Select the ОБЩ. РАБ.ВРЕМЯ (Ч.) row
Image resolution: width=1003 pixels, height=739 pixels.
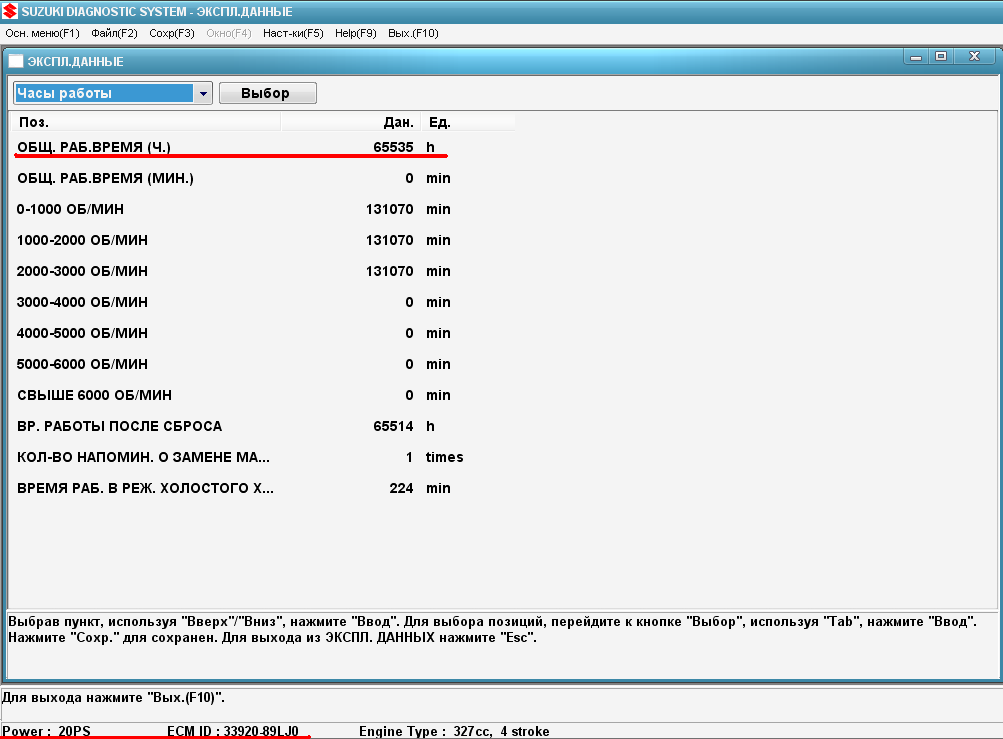click(x=262, y=147)
